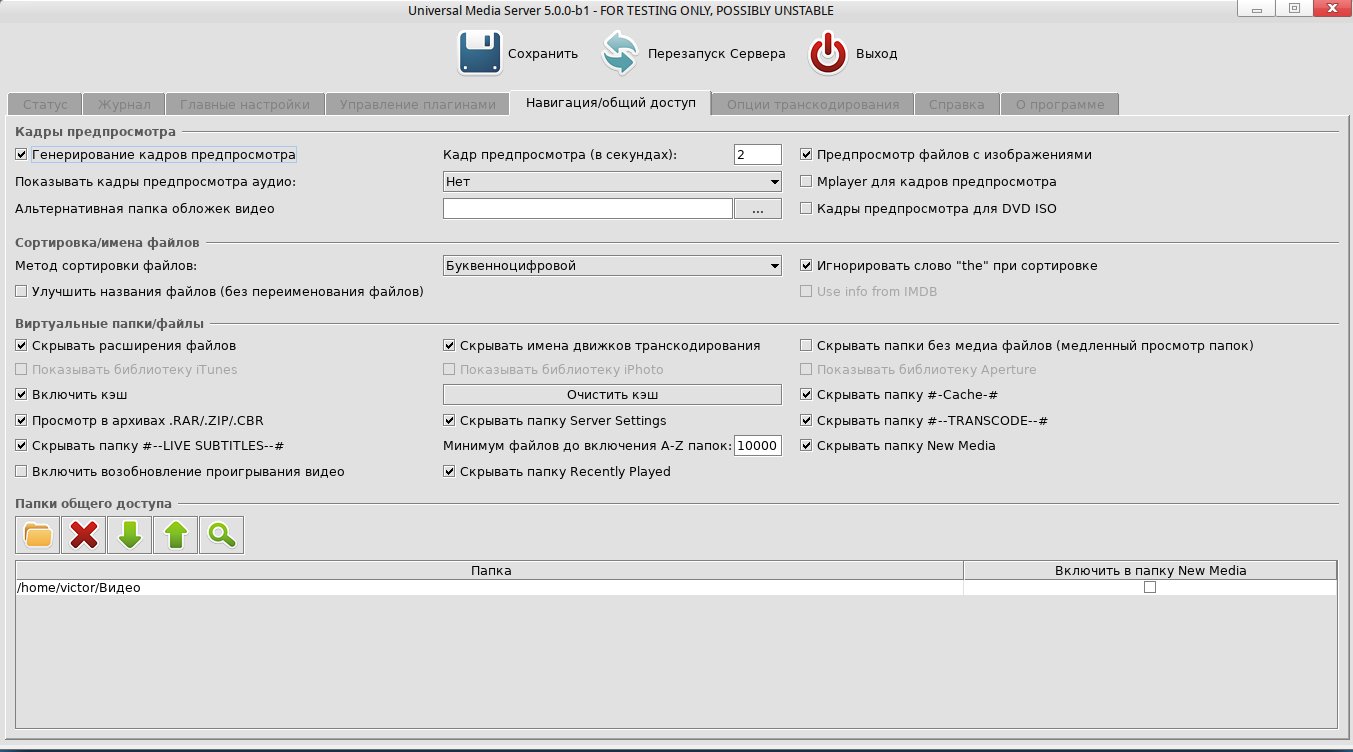Open the Управление плагинами tab
The height and width of the screenshot is (752, 1353).
click(x=417, y=104)
